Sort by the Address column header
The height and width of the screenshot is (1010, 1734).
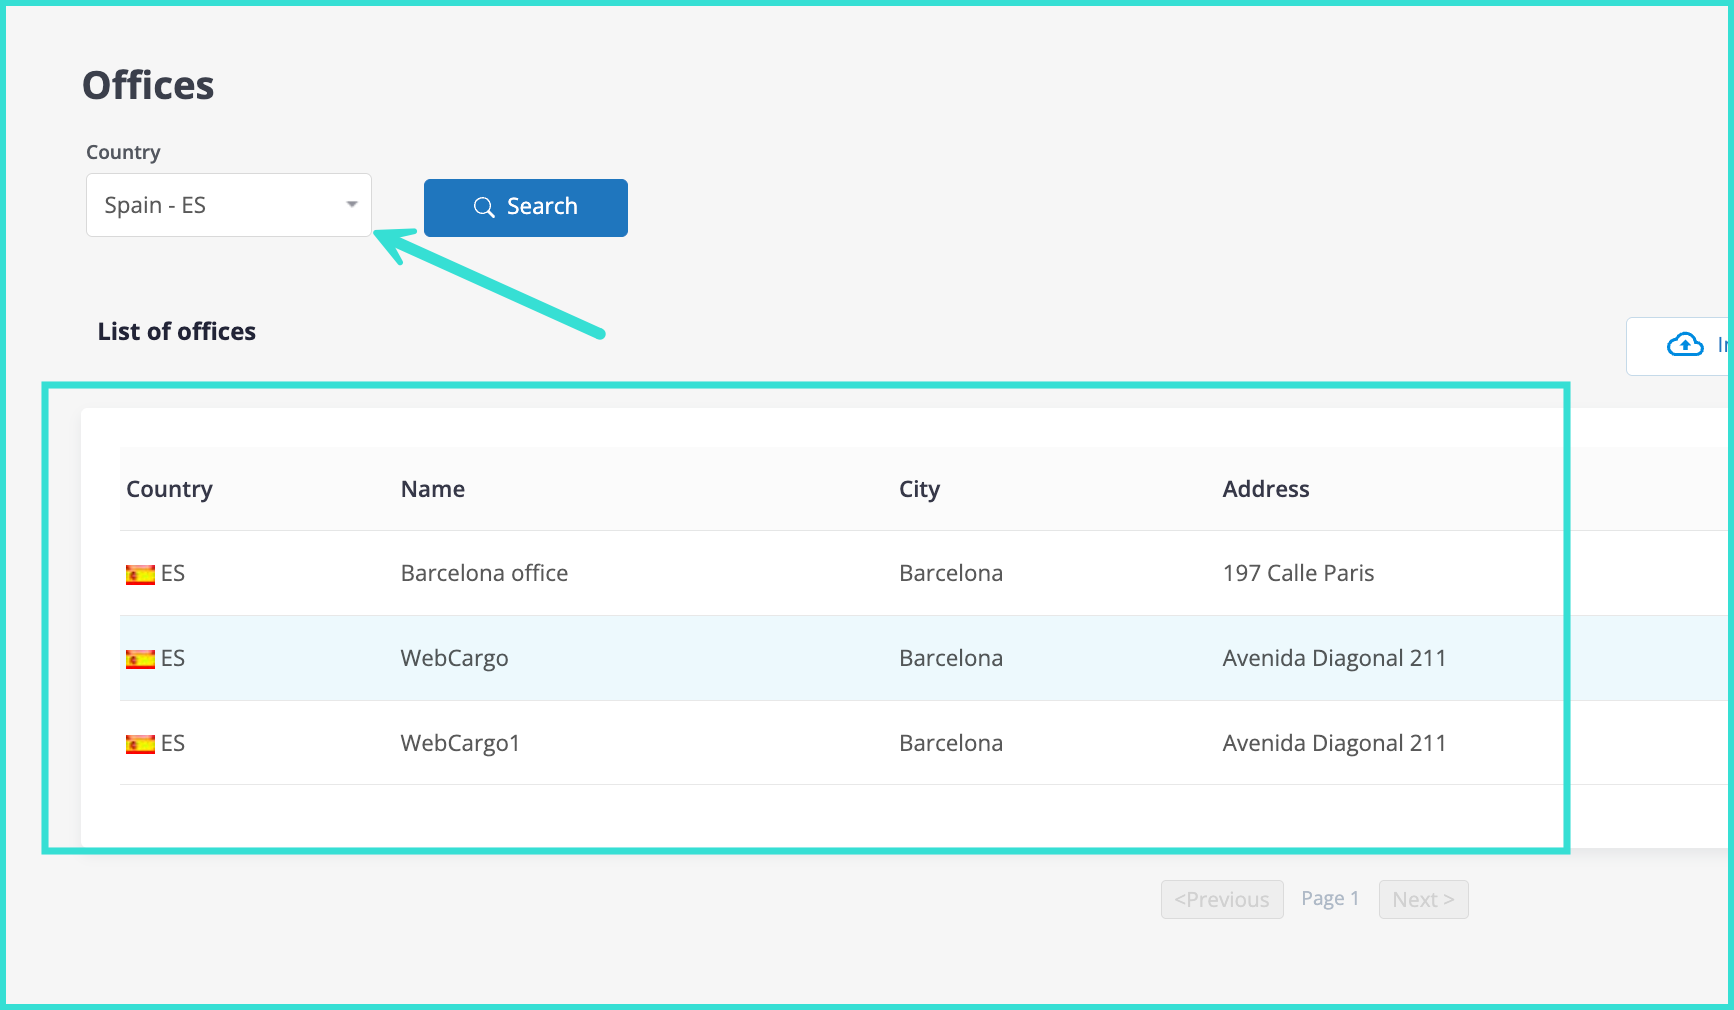(1265, 489)
